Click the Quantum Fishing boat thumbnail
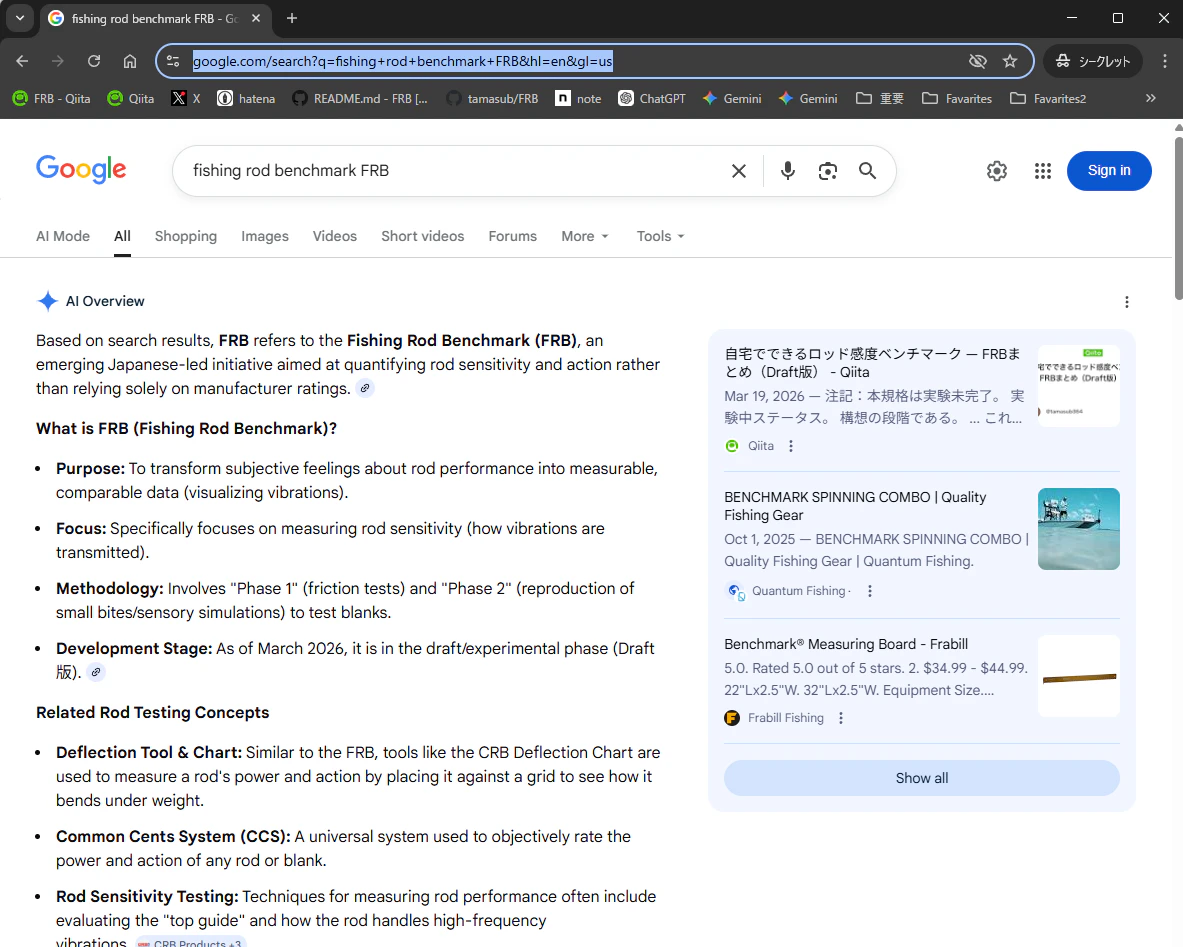1183x947 pixels. 1079,529
